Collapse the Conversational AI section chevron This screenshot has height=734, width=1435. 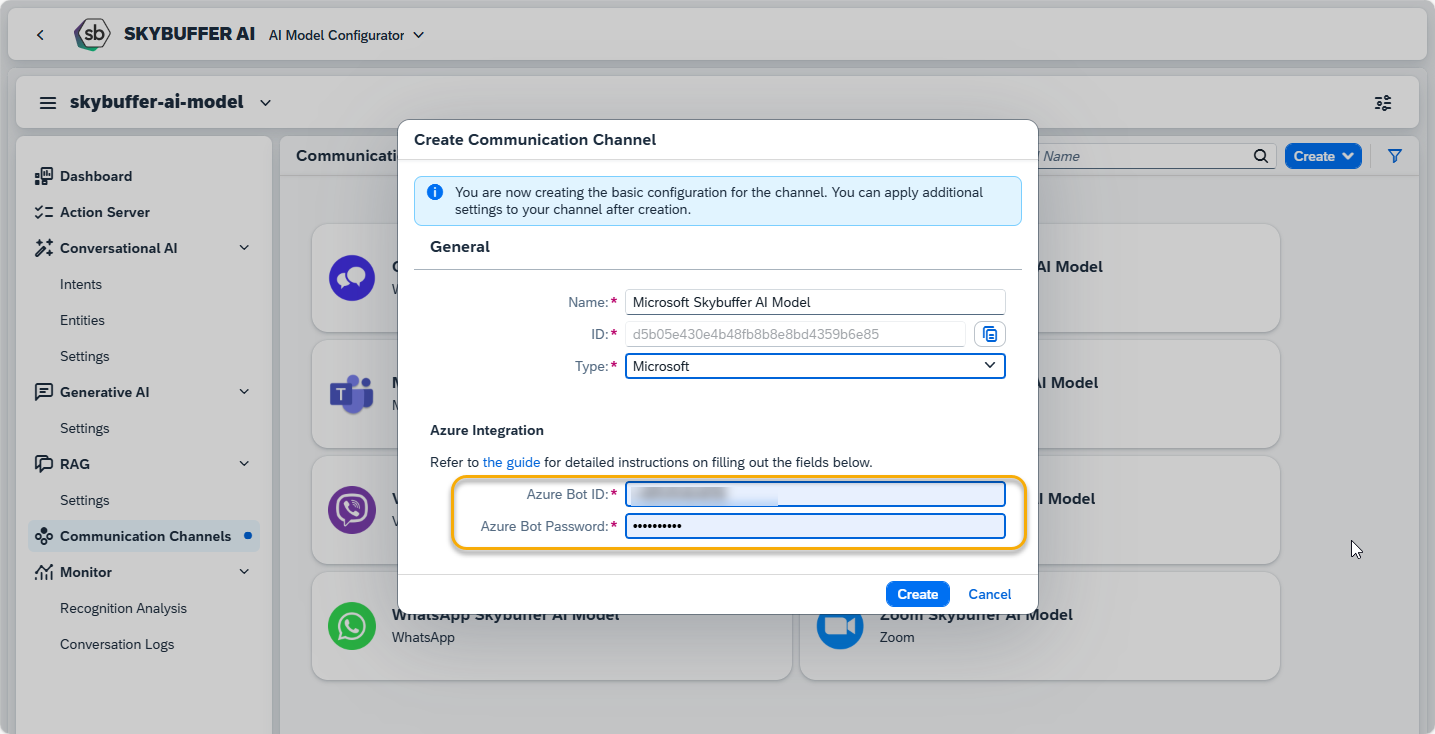click(244, 248)
